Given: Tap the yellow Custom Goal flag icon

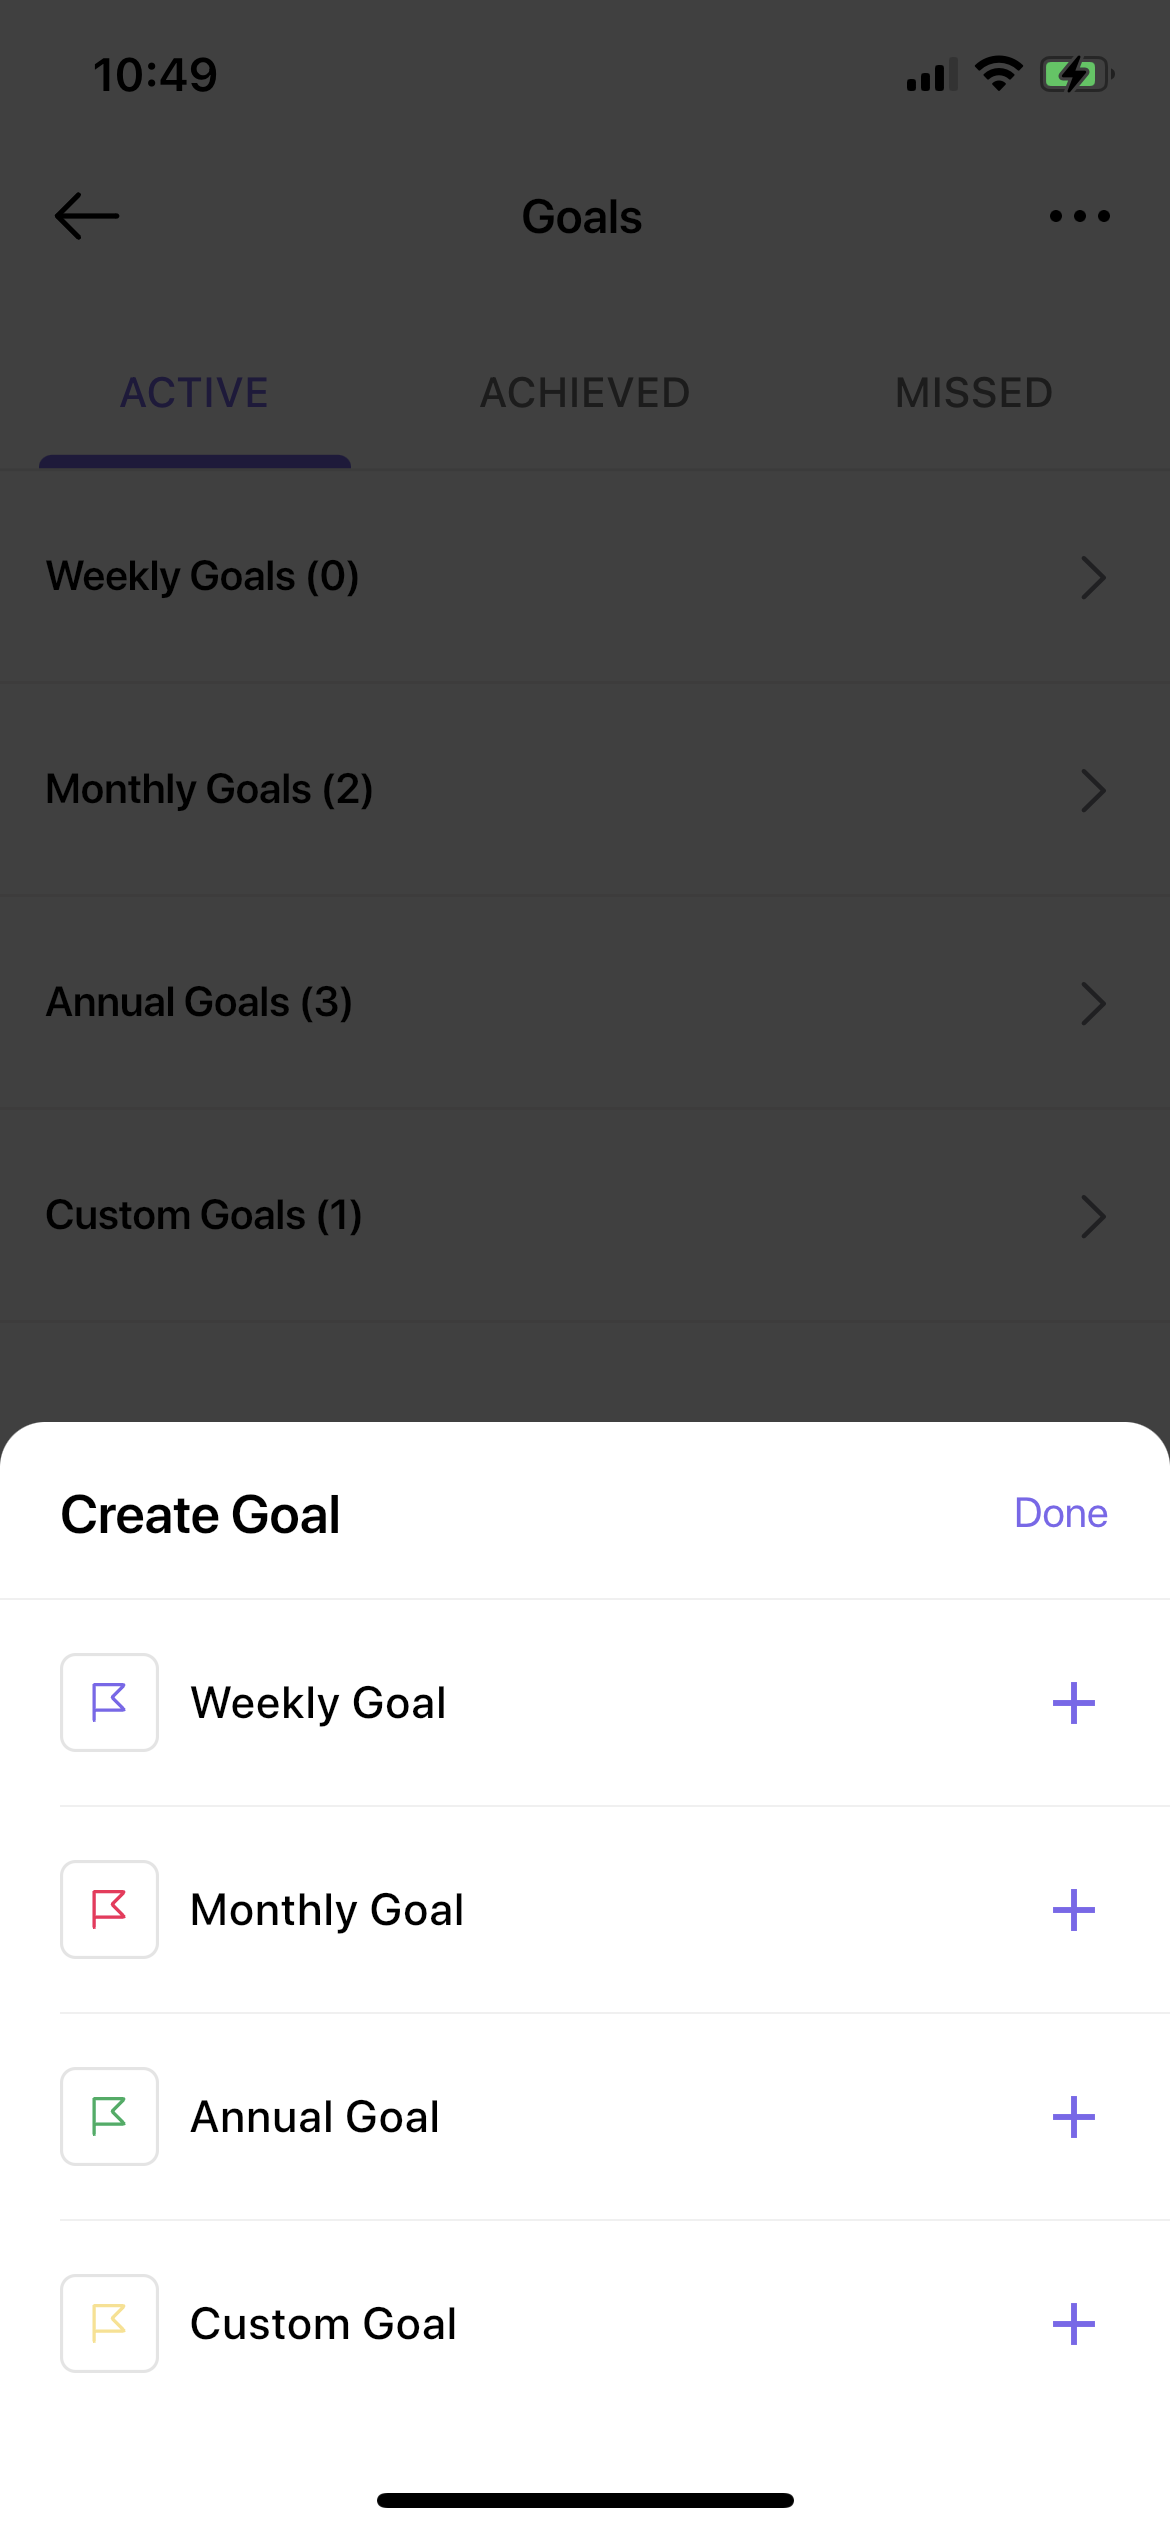Looking at the screenshot, I should (109, 2323).
